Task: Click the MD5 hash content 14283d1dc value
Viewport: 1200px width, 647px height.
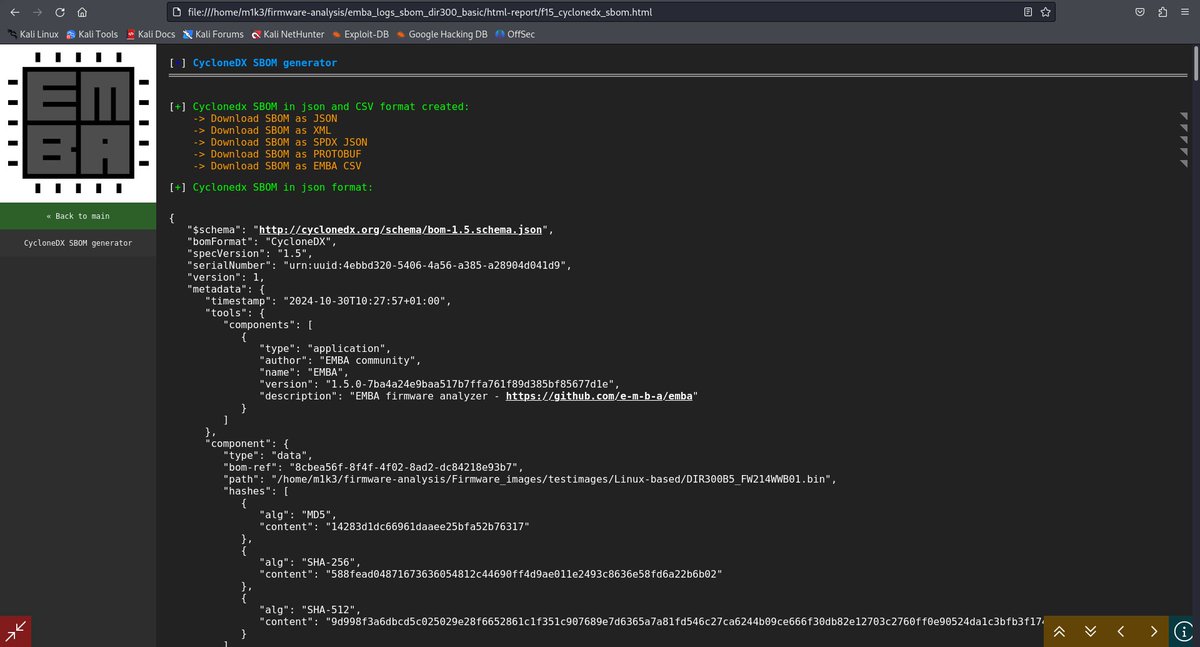Action: coord(428,525)
